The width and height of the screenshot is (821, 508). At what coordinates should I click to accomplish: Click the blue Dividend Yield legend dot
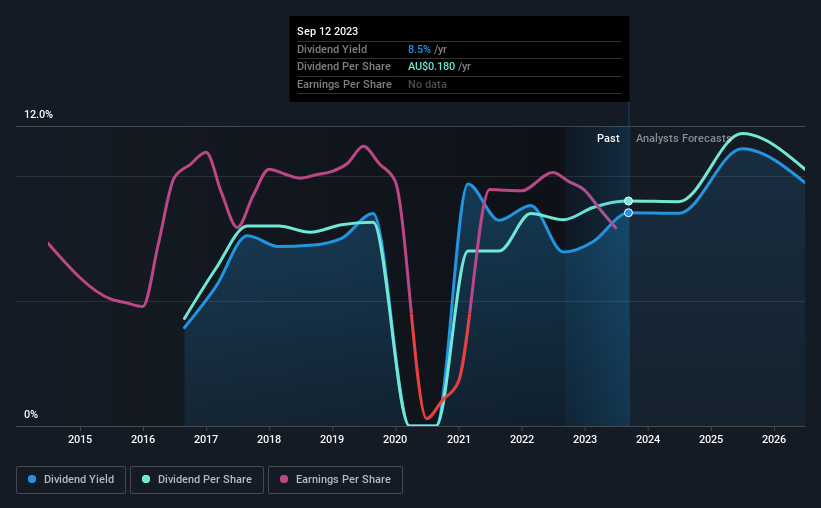32,479
